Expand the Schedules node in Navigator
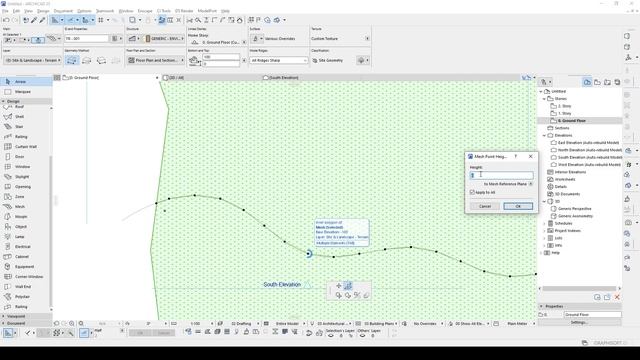 coord(544,224)
